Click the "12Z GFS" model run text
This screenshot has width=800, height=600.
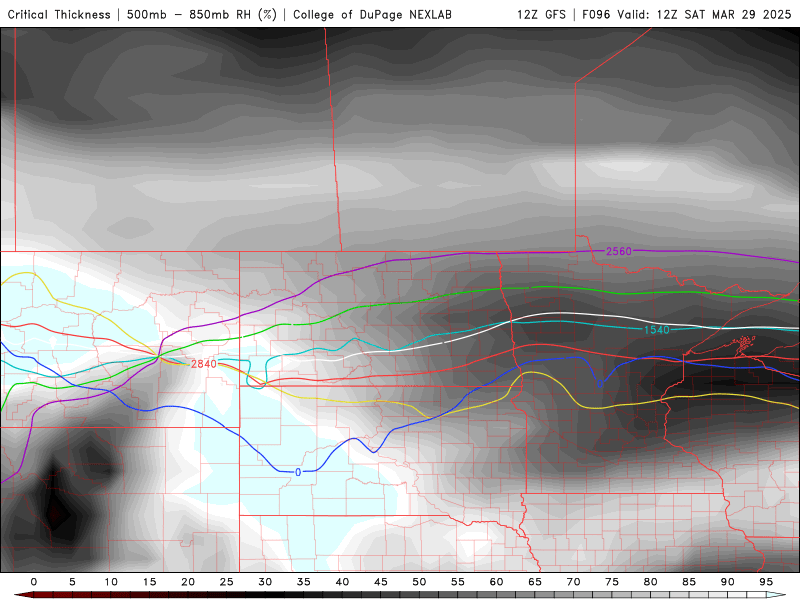[541, 14]
